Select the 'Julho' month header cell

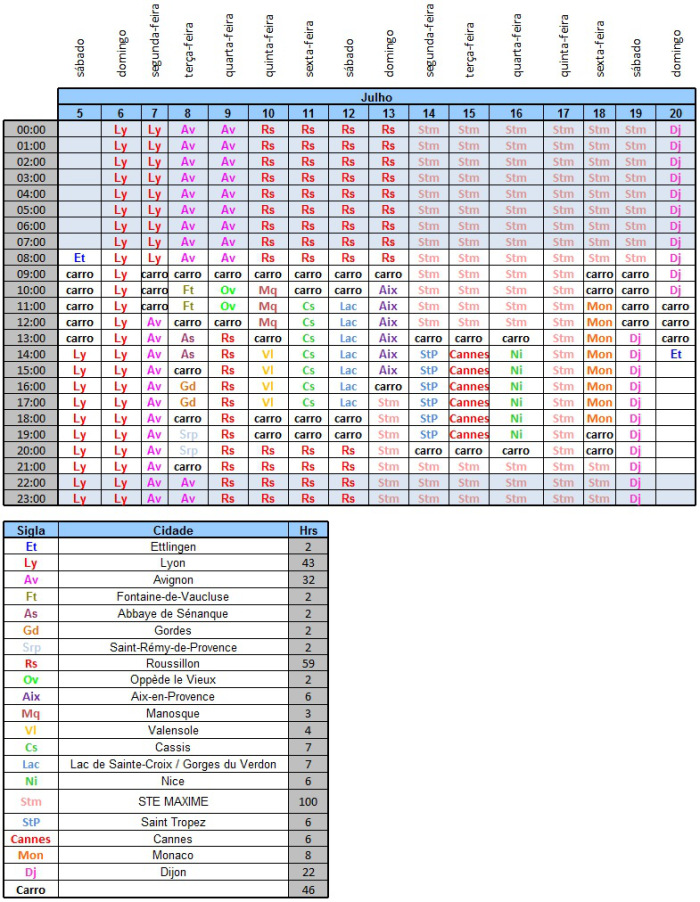(376, 97)
